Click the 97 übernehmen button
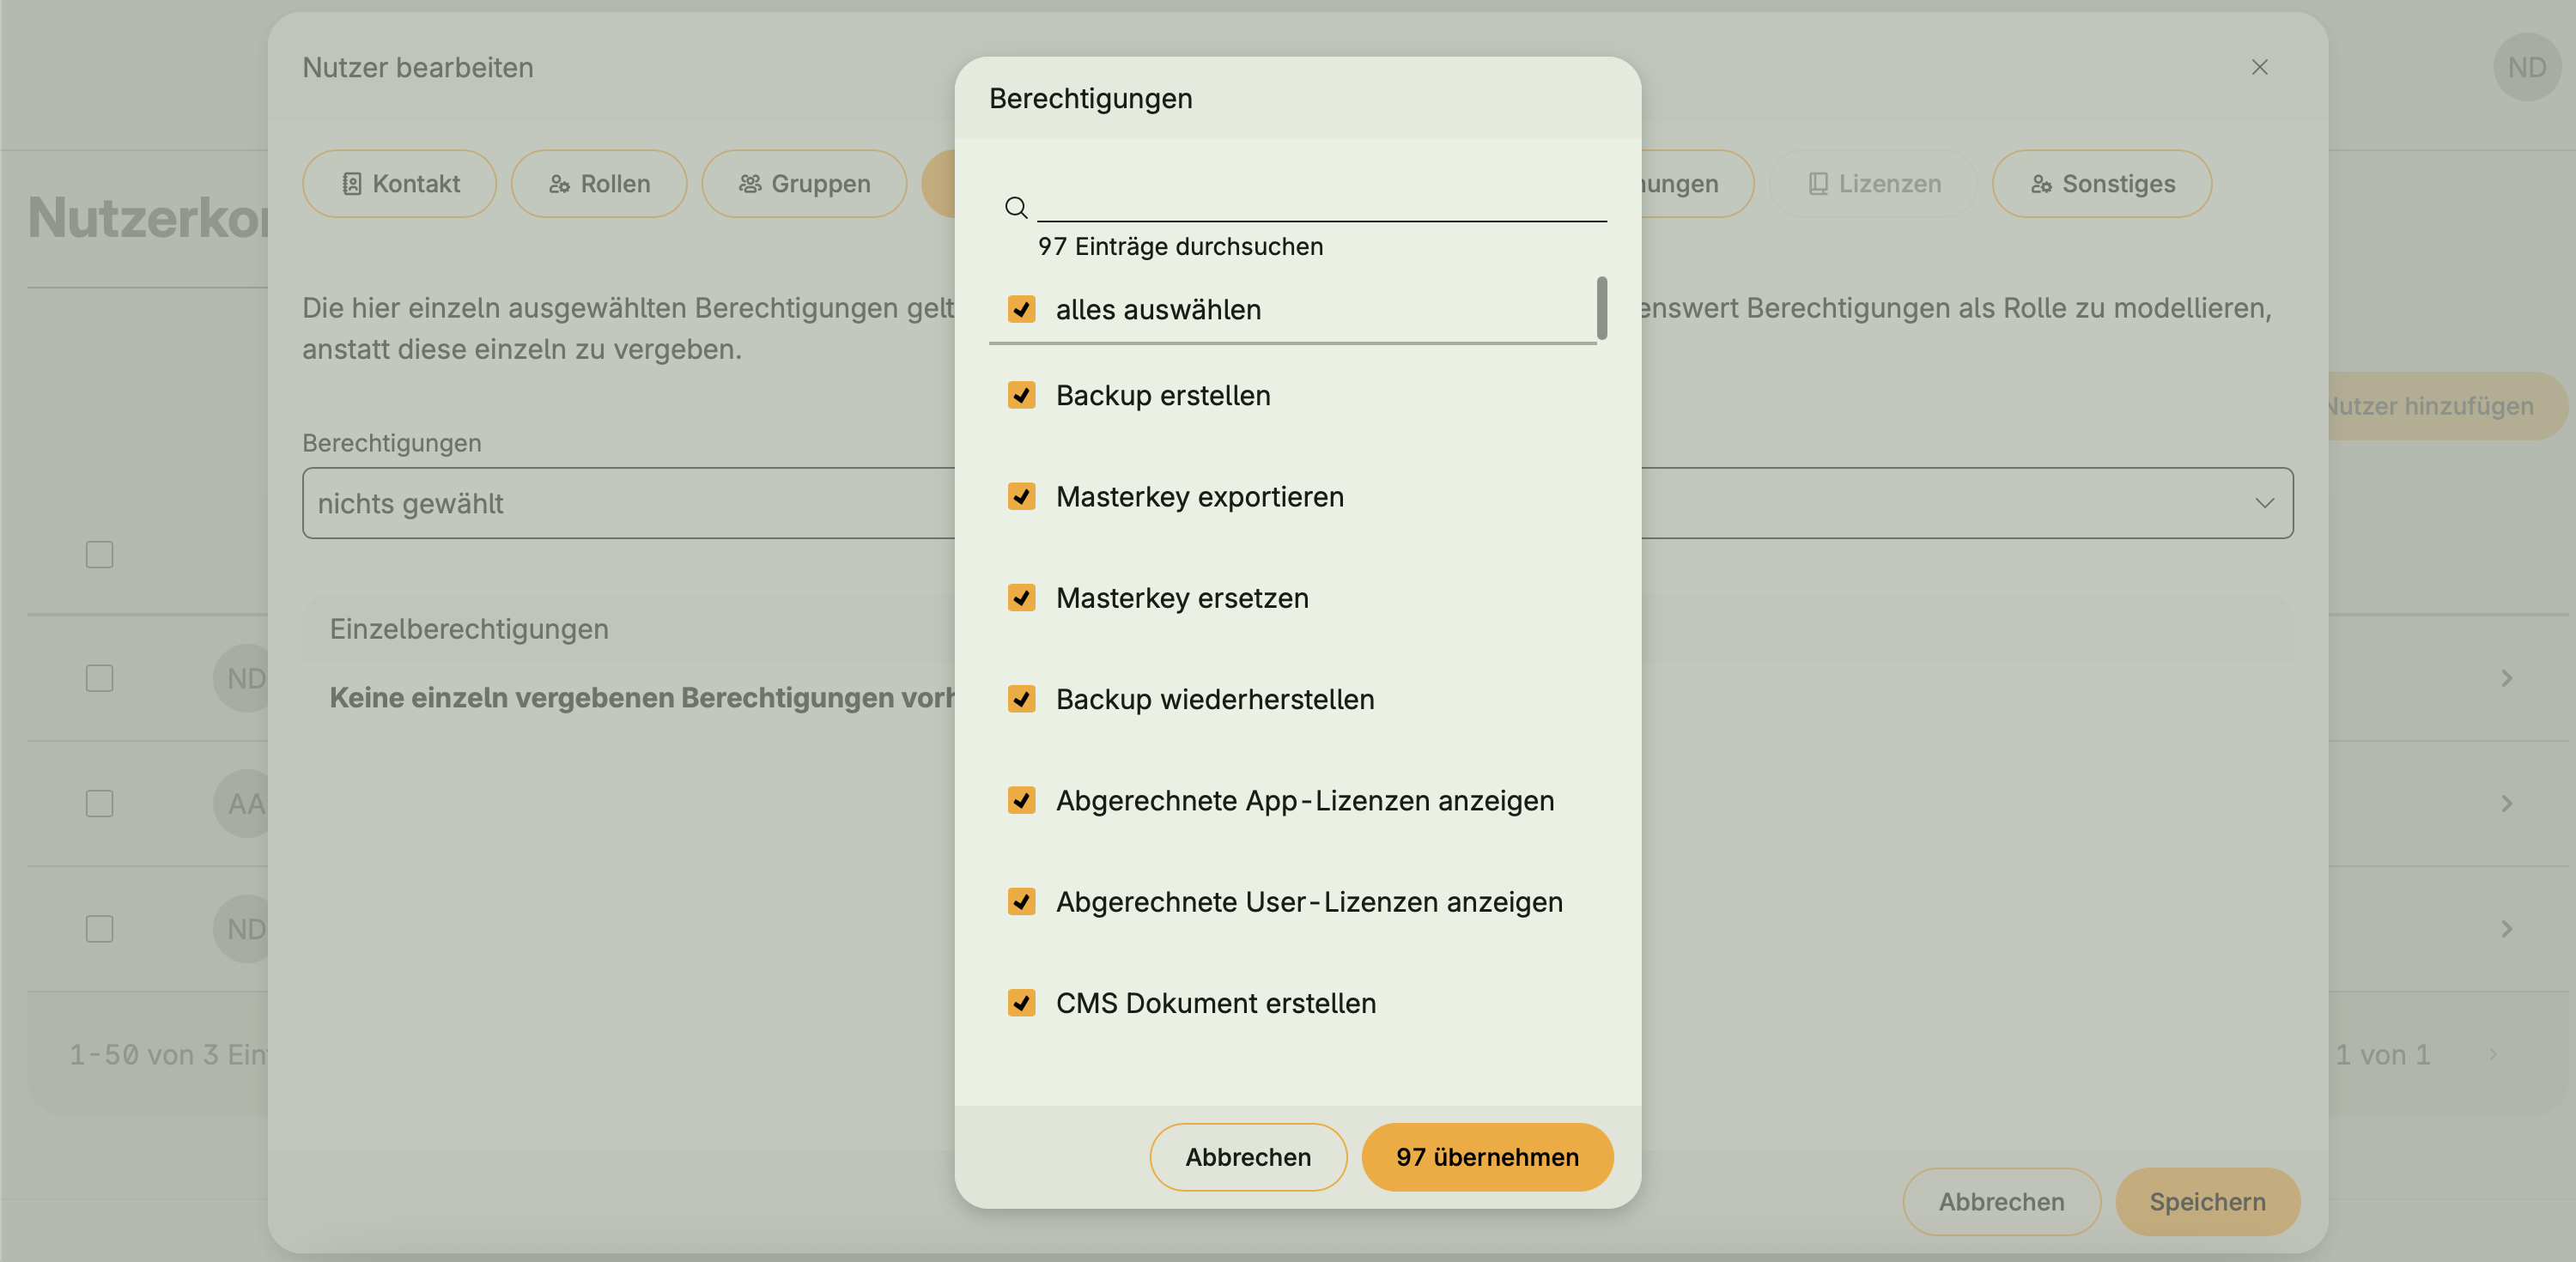Screen dimensions: 2576x1262 (x=1487, y=1157)
